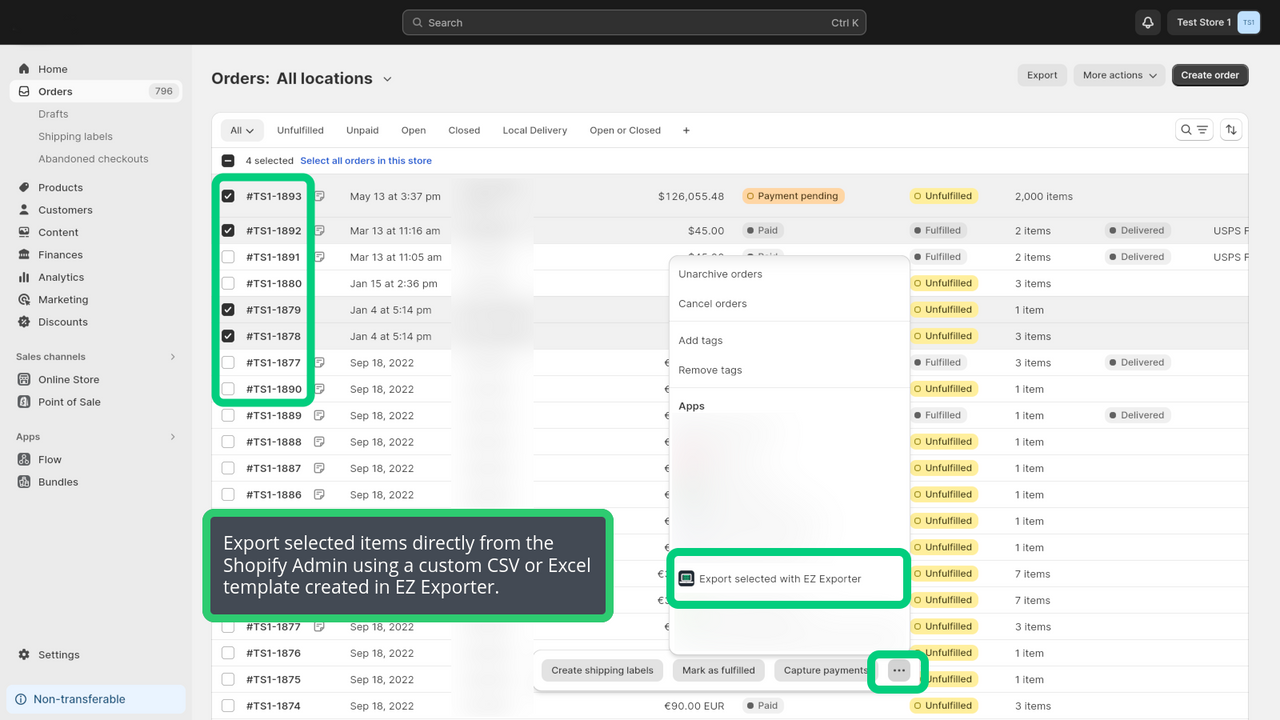
Task: Open the More actions dropdown
Action: [x=1118, y=74]
